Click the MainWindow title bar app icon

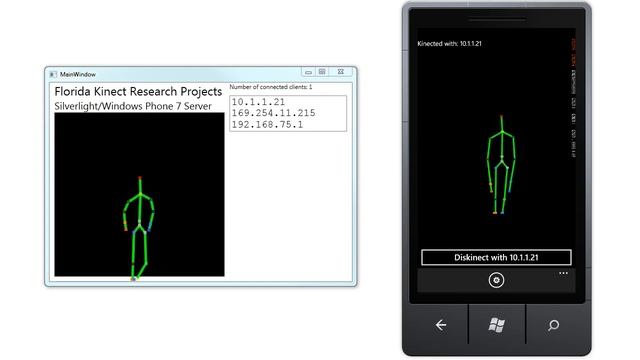(53, 74)
